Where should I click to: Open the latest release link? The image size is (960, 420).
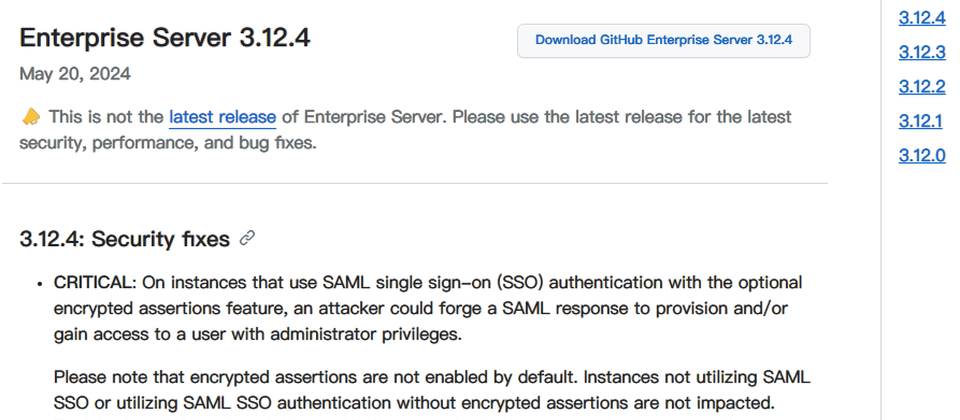[222, 117]
